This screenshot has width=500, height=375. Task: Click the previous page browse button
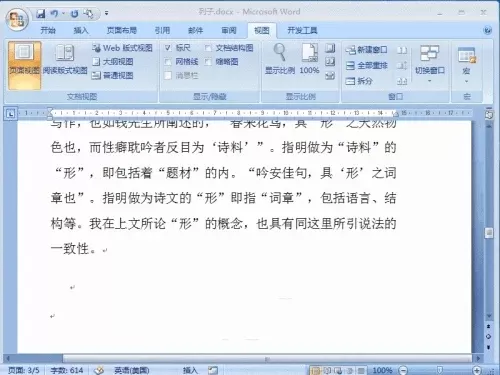tap(489, 326)
